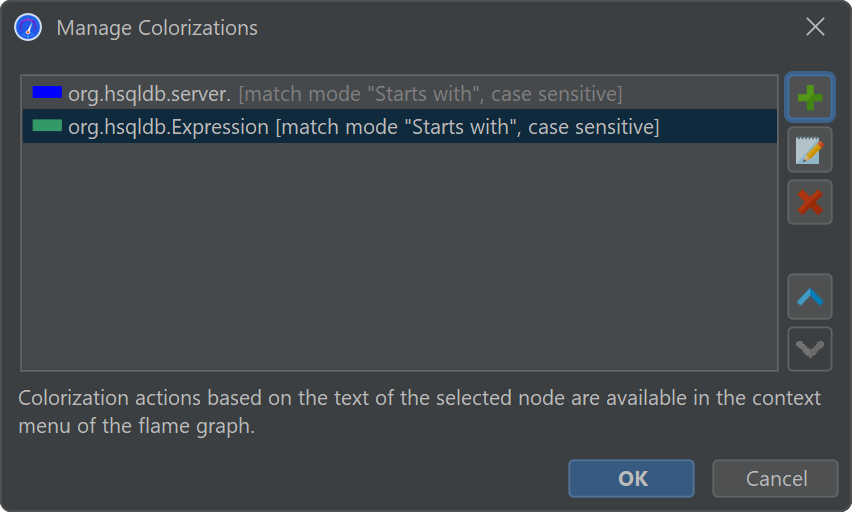Viewport: 852px width, 512px height.
Task: Click the Manage Colorizations title text
Action: (x=157, y=28)
